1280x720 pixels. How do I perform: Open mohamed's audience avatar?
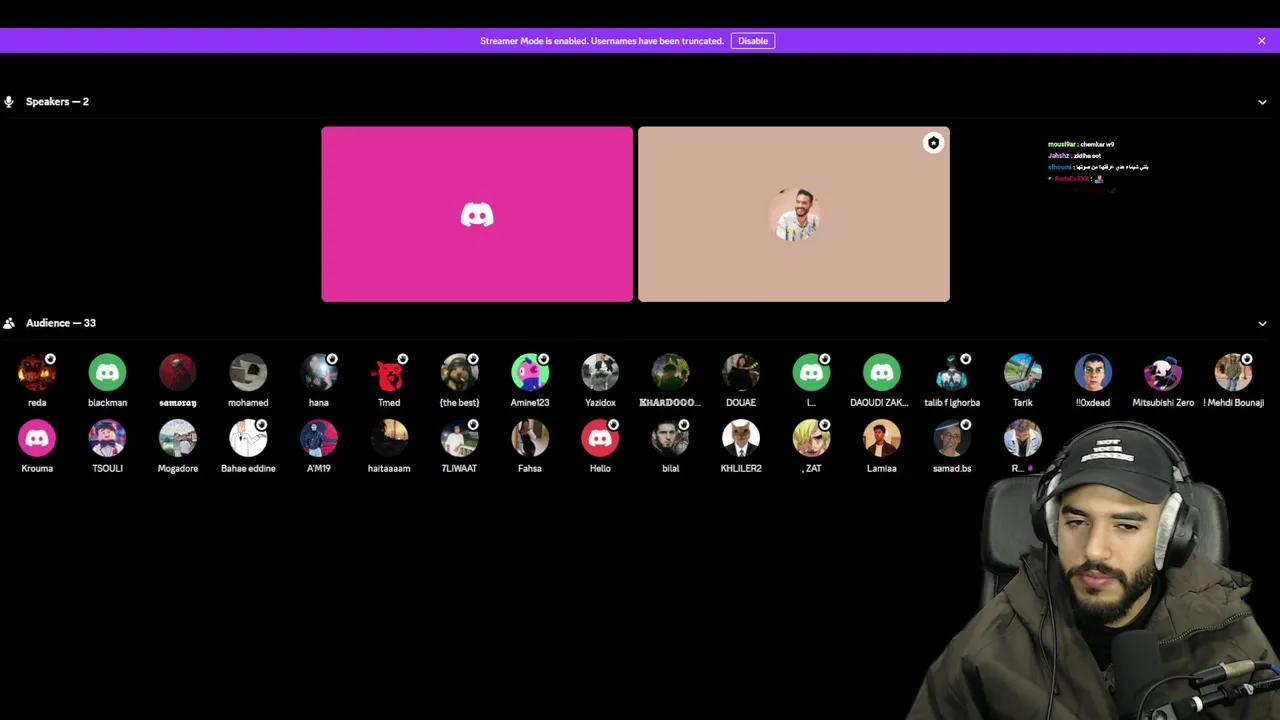(248, 373)
